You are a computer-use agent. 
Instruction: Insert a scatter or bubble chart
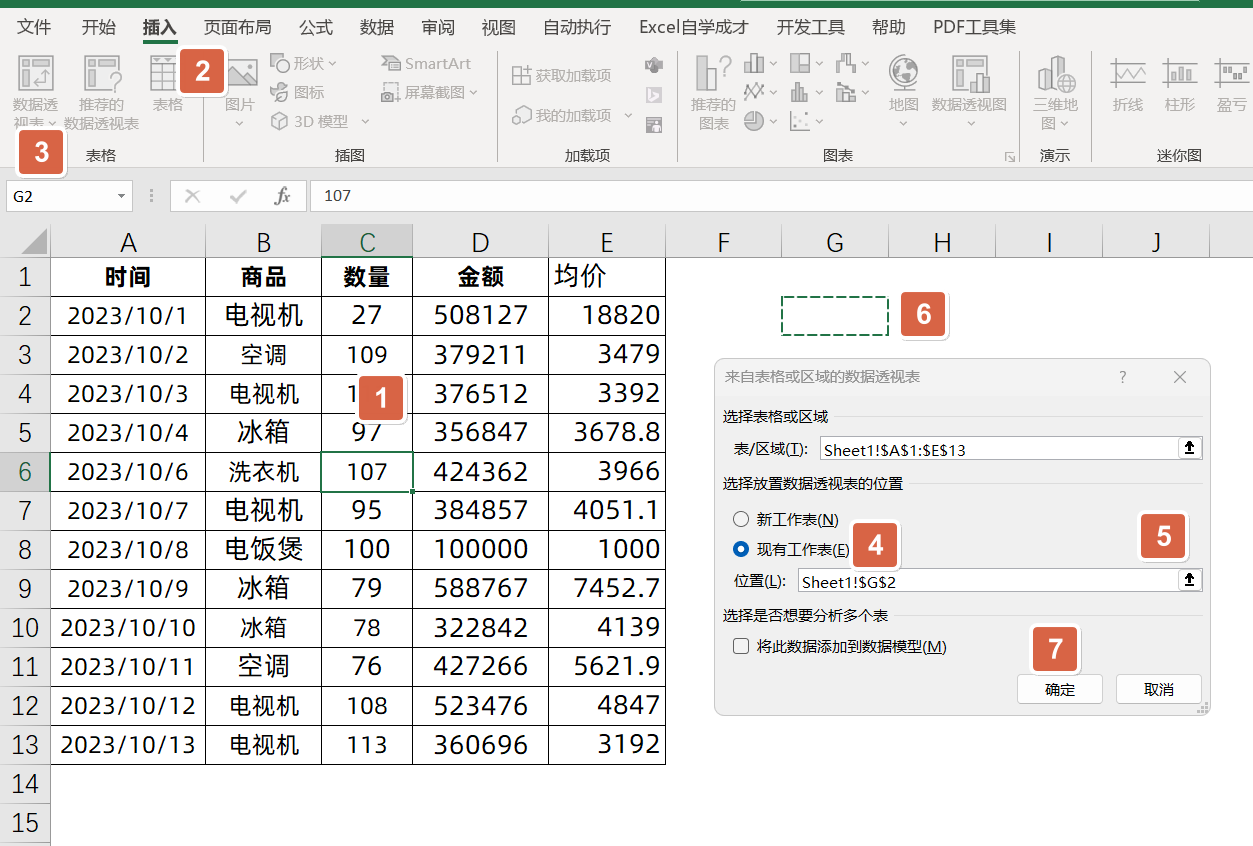(806, 120)
